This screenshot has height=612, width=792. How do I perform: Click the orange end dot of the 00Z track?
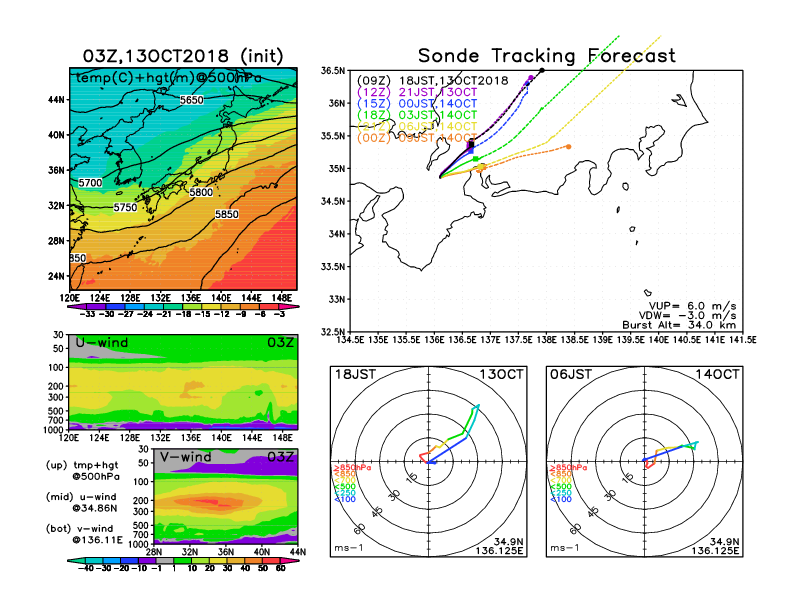(x=569, y=147)
